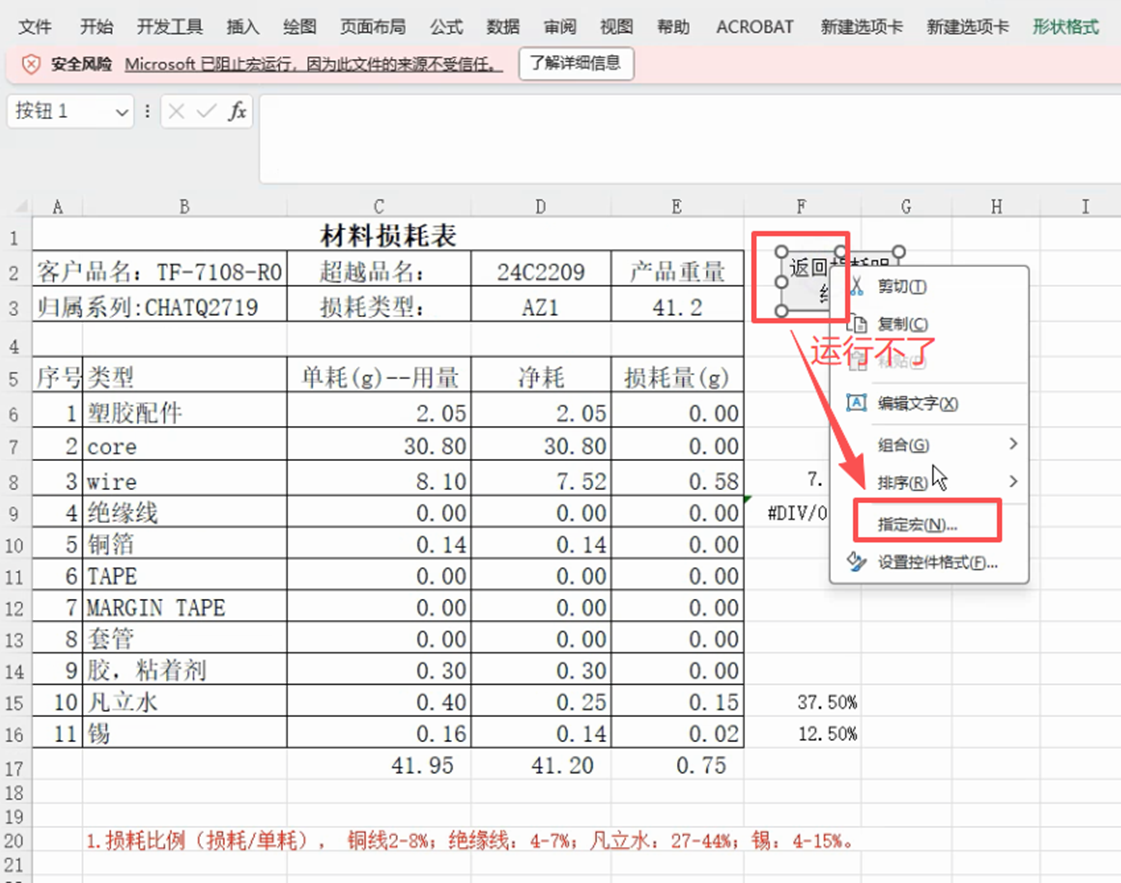Select row header 8
The height and width of the screenshot is (883, 1121).
(14, 481)
